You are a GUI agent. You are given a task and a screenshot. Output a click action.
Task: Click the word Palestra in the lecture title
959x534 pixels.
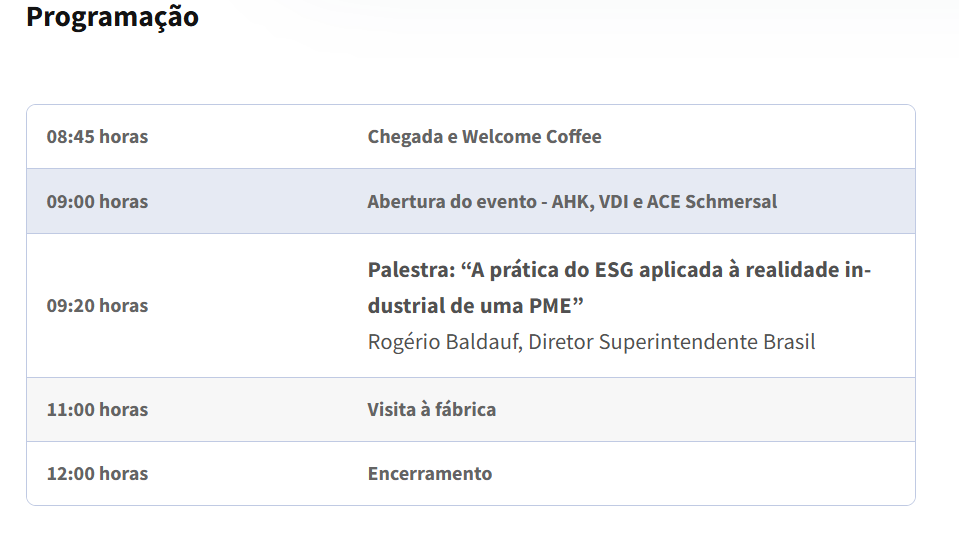pos(408,271)
